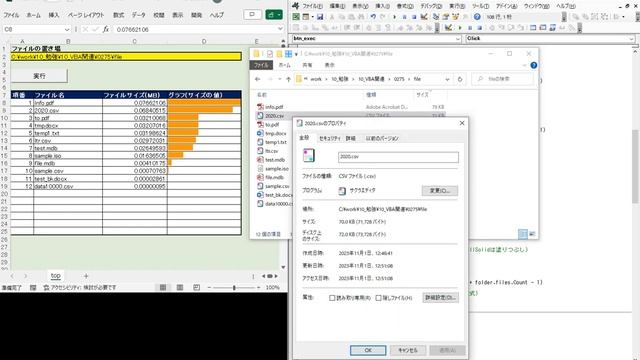Open the insert object dropdown arrow in VBA toolbar
Image resolution: width=640 pixels, height=360 pixels.
point(312,17)
